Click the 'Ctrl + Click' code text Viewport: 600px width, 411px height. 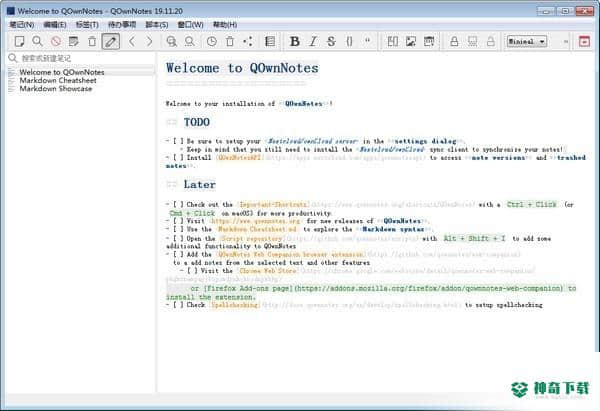tap(532, 205)
